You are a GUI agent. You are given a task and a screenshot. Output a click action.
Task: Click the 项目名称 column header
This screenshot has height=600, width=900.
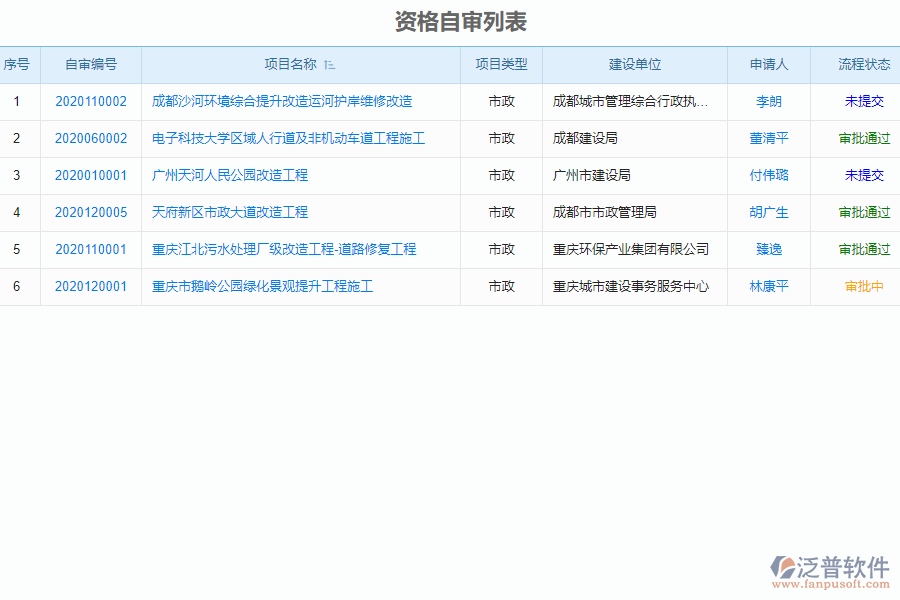tap(300, 64)
